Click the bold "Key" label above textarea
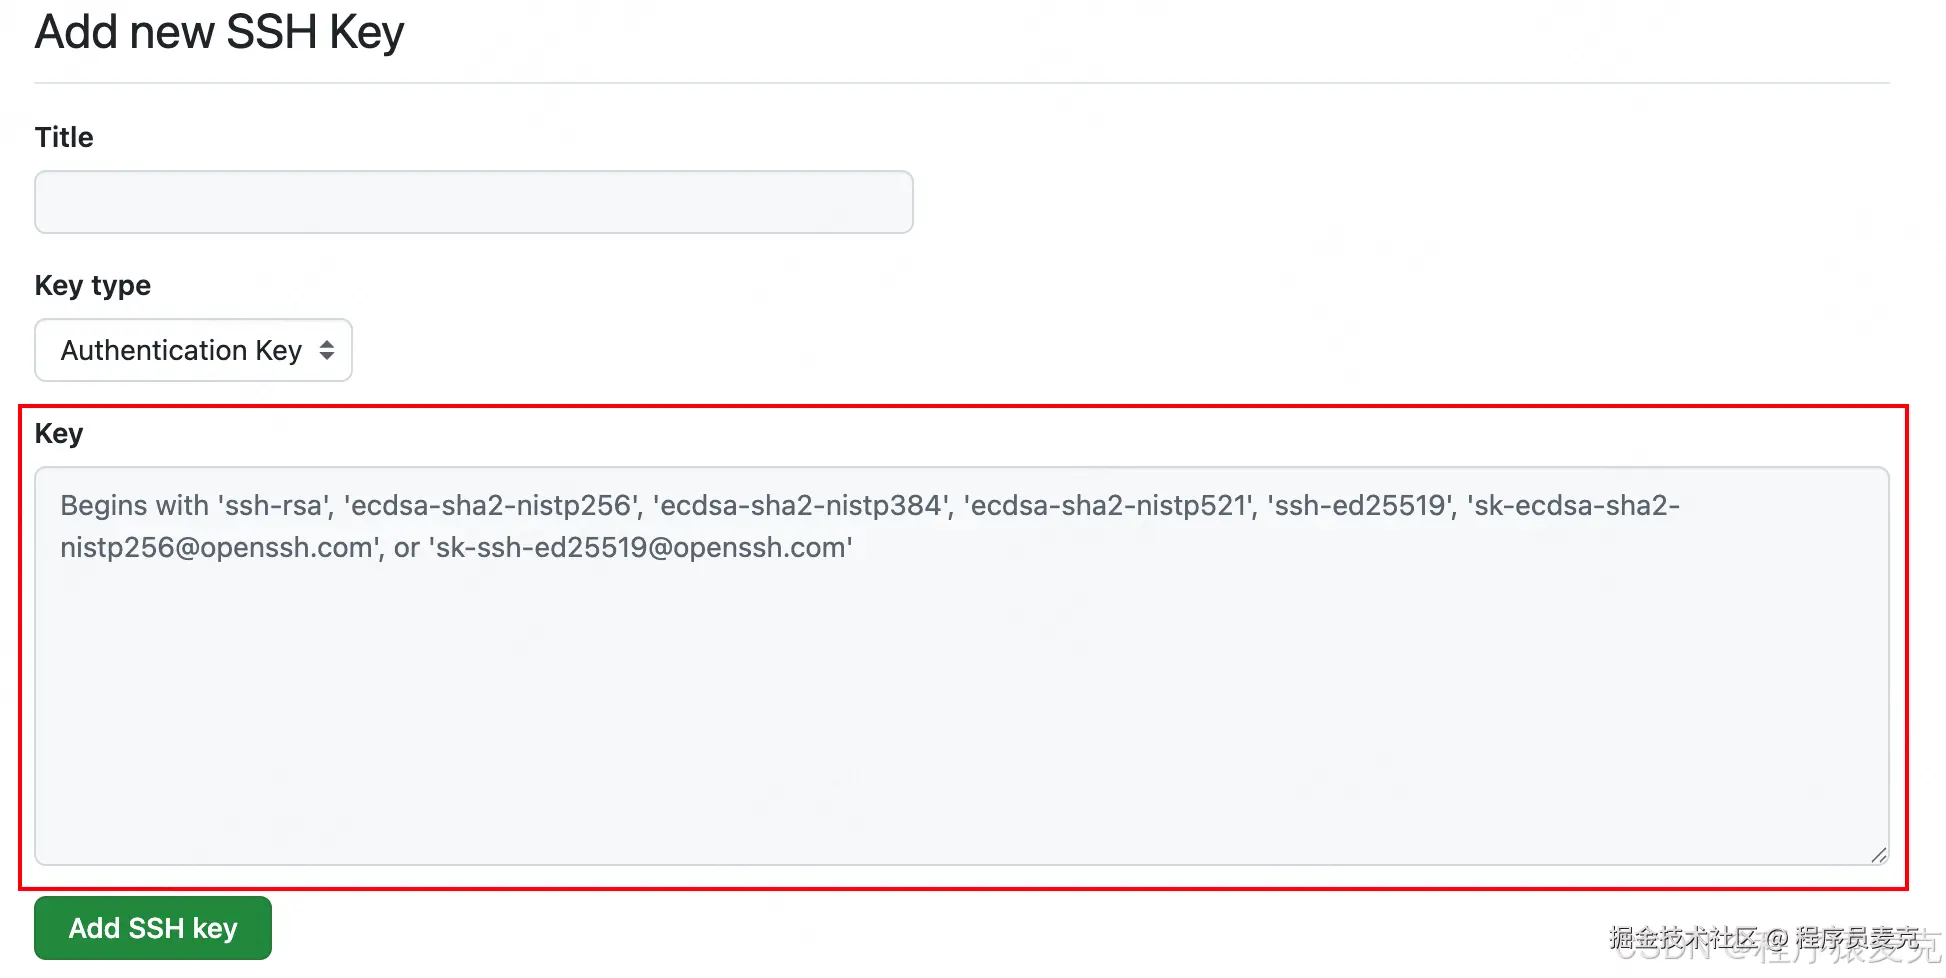Screen dimensions: 1946x978 click(x=59, y=433)
